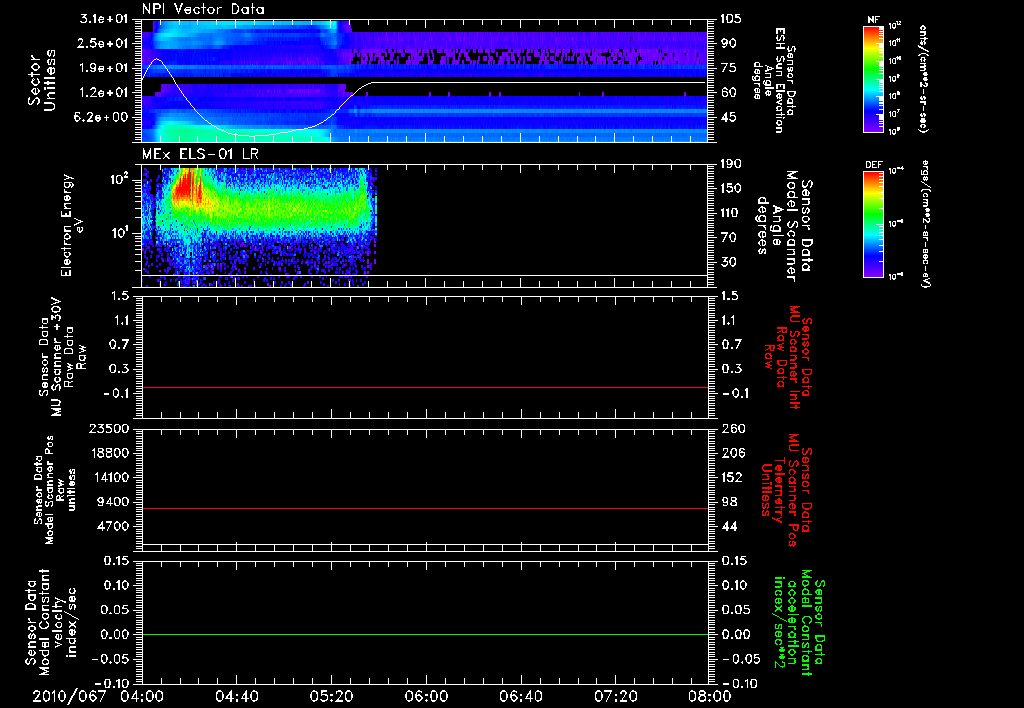Click the "260" telemetry tick value

(733, 429)
